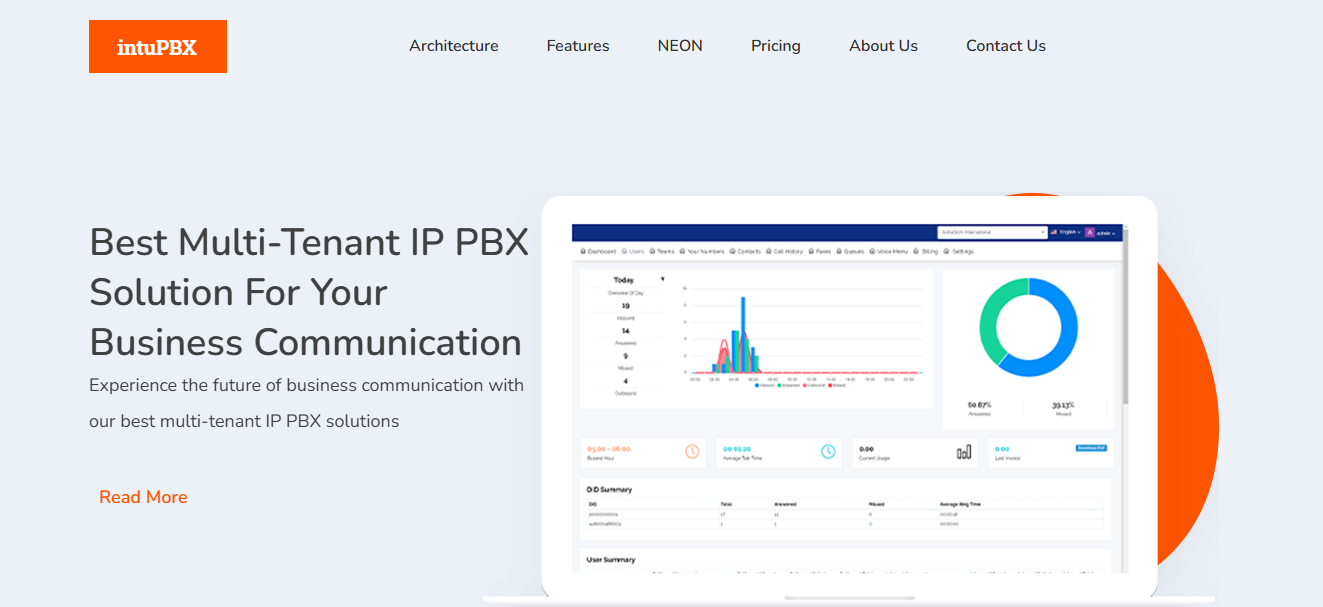Click the blue Average Talk Time clock icon

[x=828, y=452]
